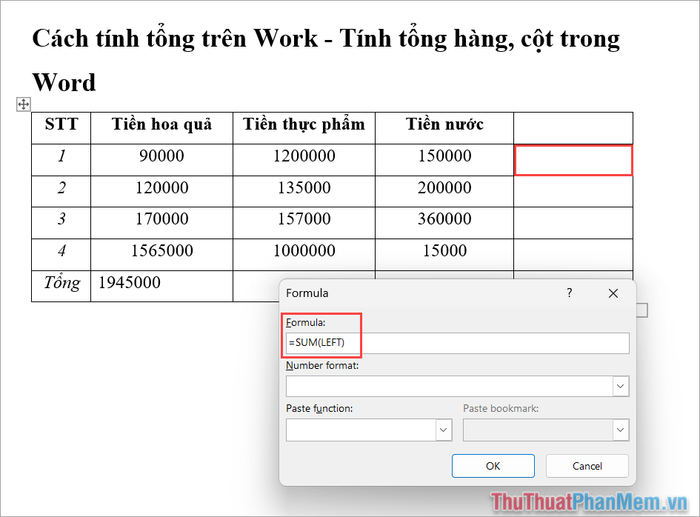This screenshot has width=700, height=517.
Task: Click the empty header cell in last column
Action: coord(573,128)
